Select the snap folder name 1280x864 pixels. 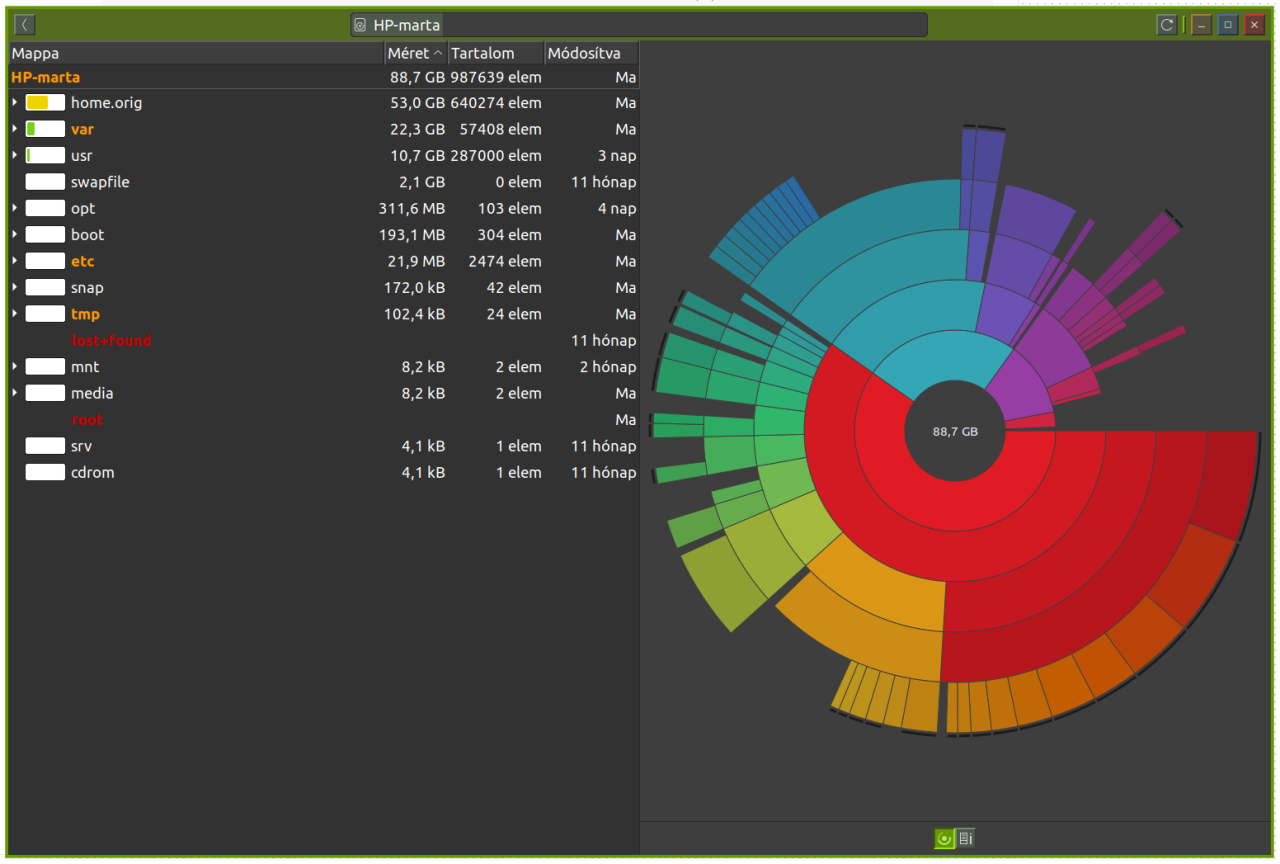[87, 288]
